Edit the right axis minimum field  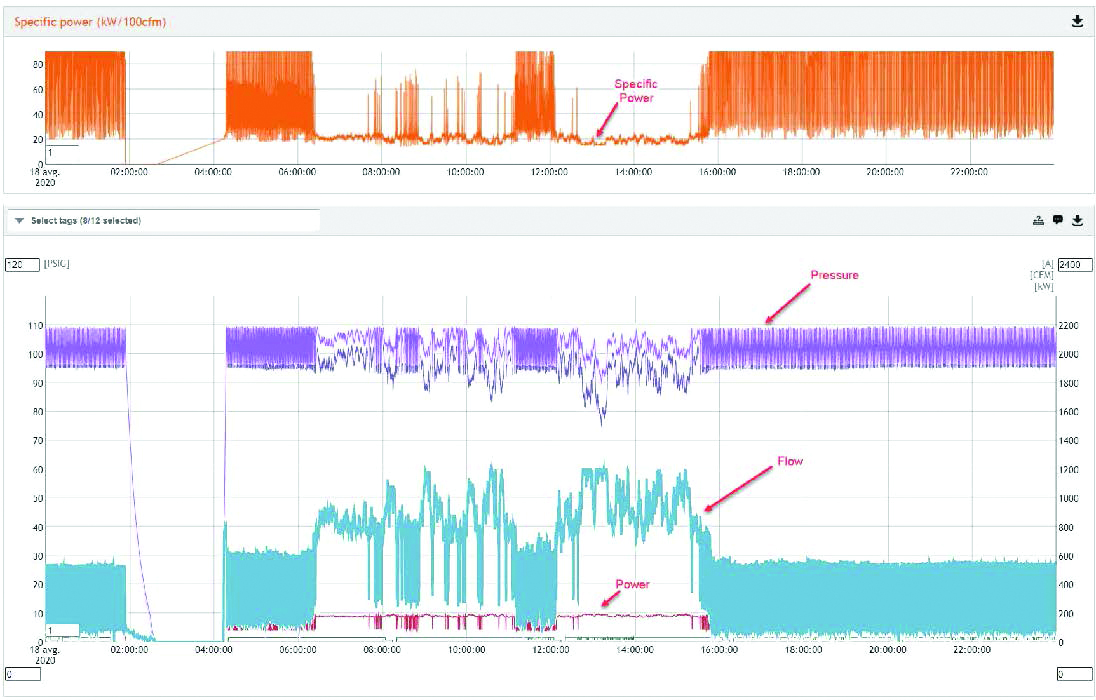click(1074, 674)
